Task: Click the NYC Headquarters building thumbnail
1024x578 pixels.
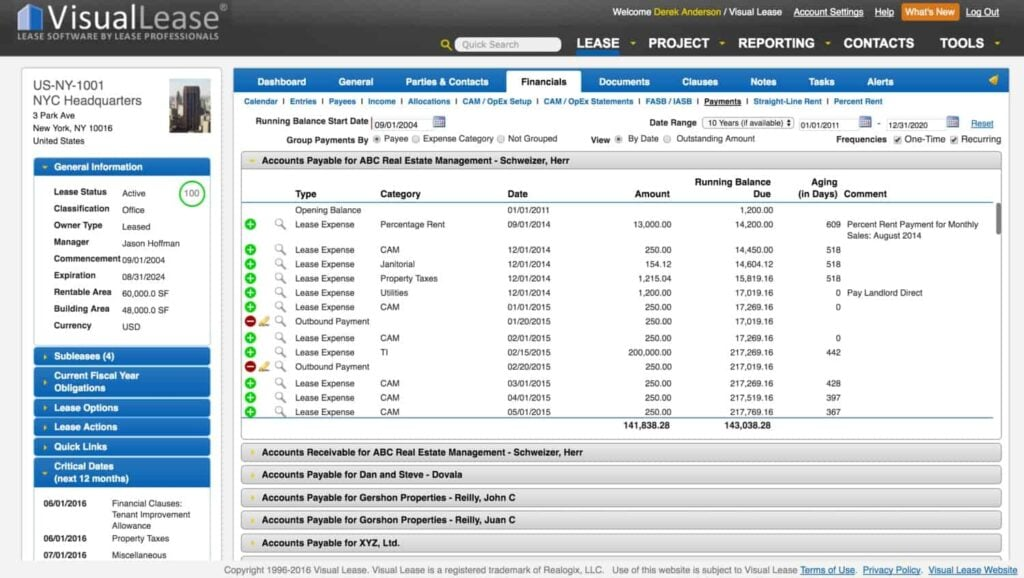Action: click(190, 106)
